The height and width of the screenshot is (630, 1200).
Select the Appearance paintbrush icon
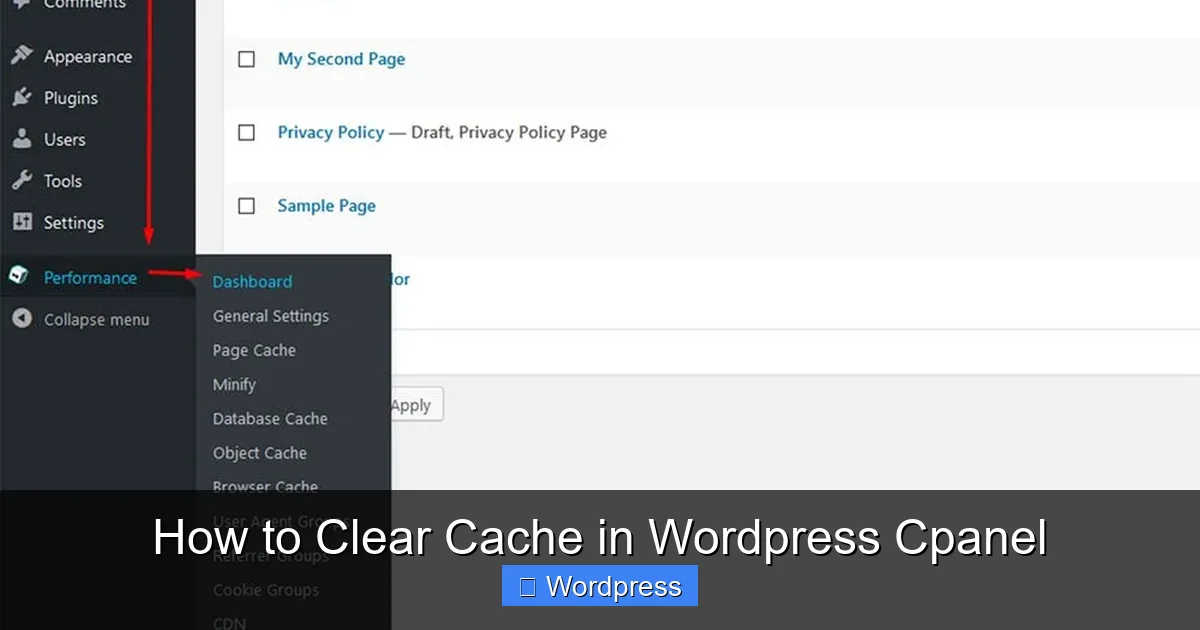(22, 55)
